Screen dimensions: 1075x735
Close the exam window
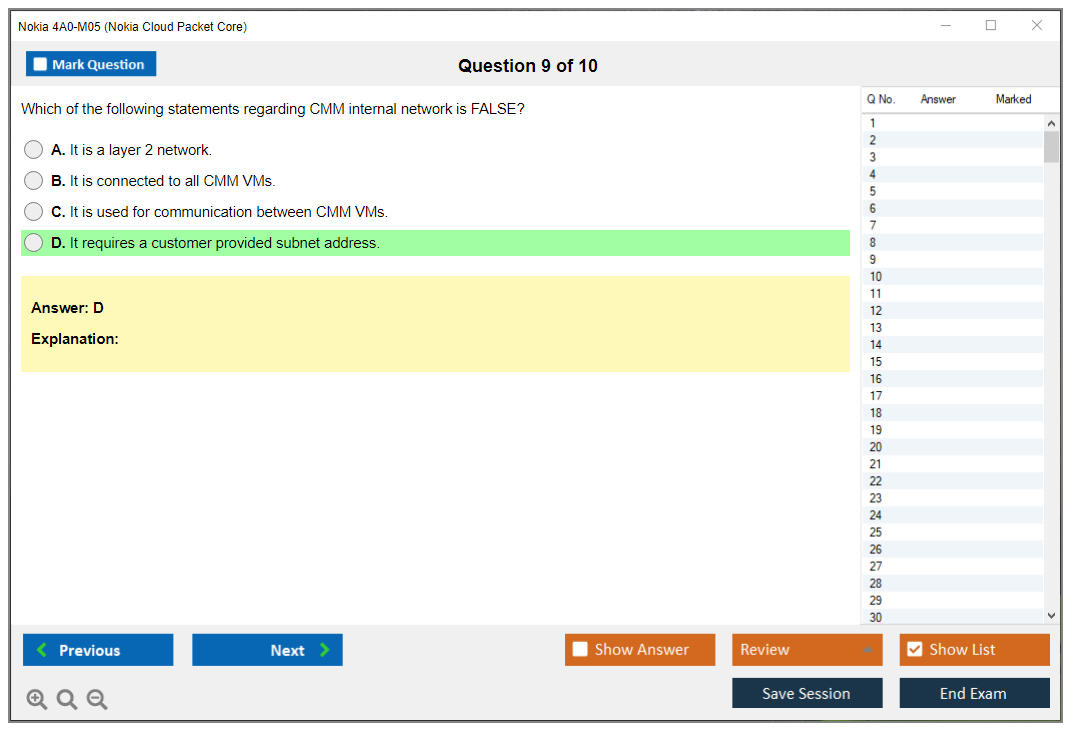(x=1037, y=26)
